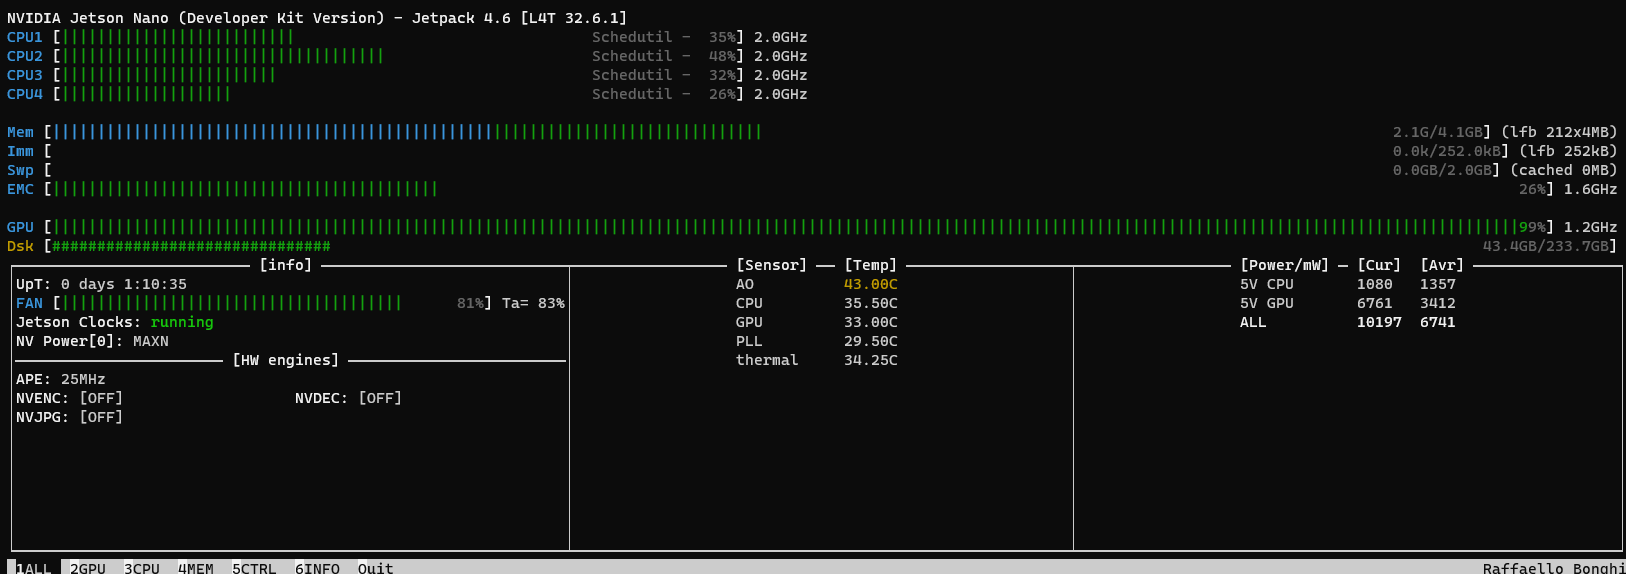Click the CPU temperature 35.50C

(871, 303)
